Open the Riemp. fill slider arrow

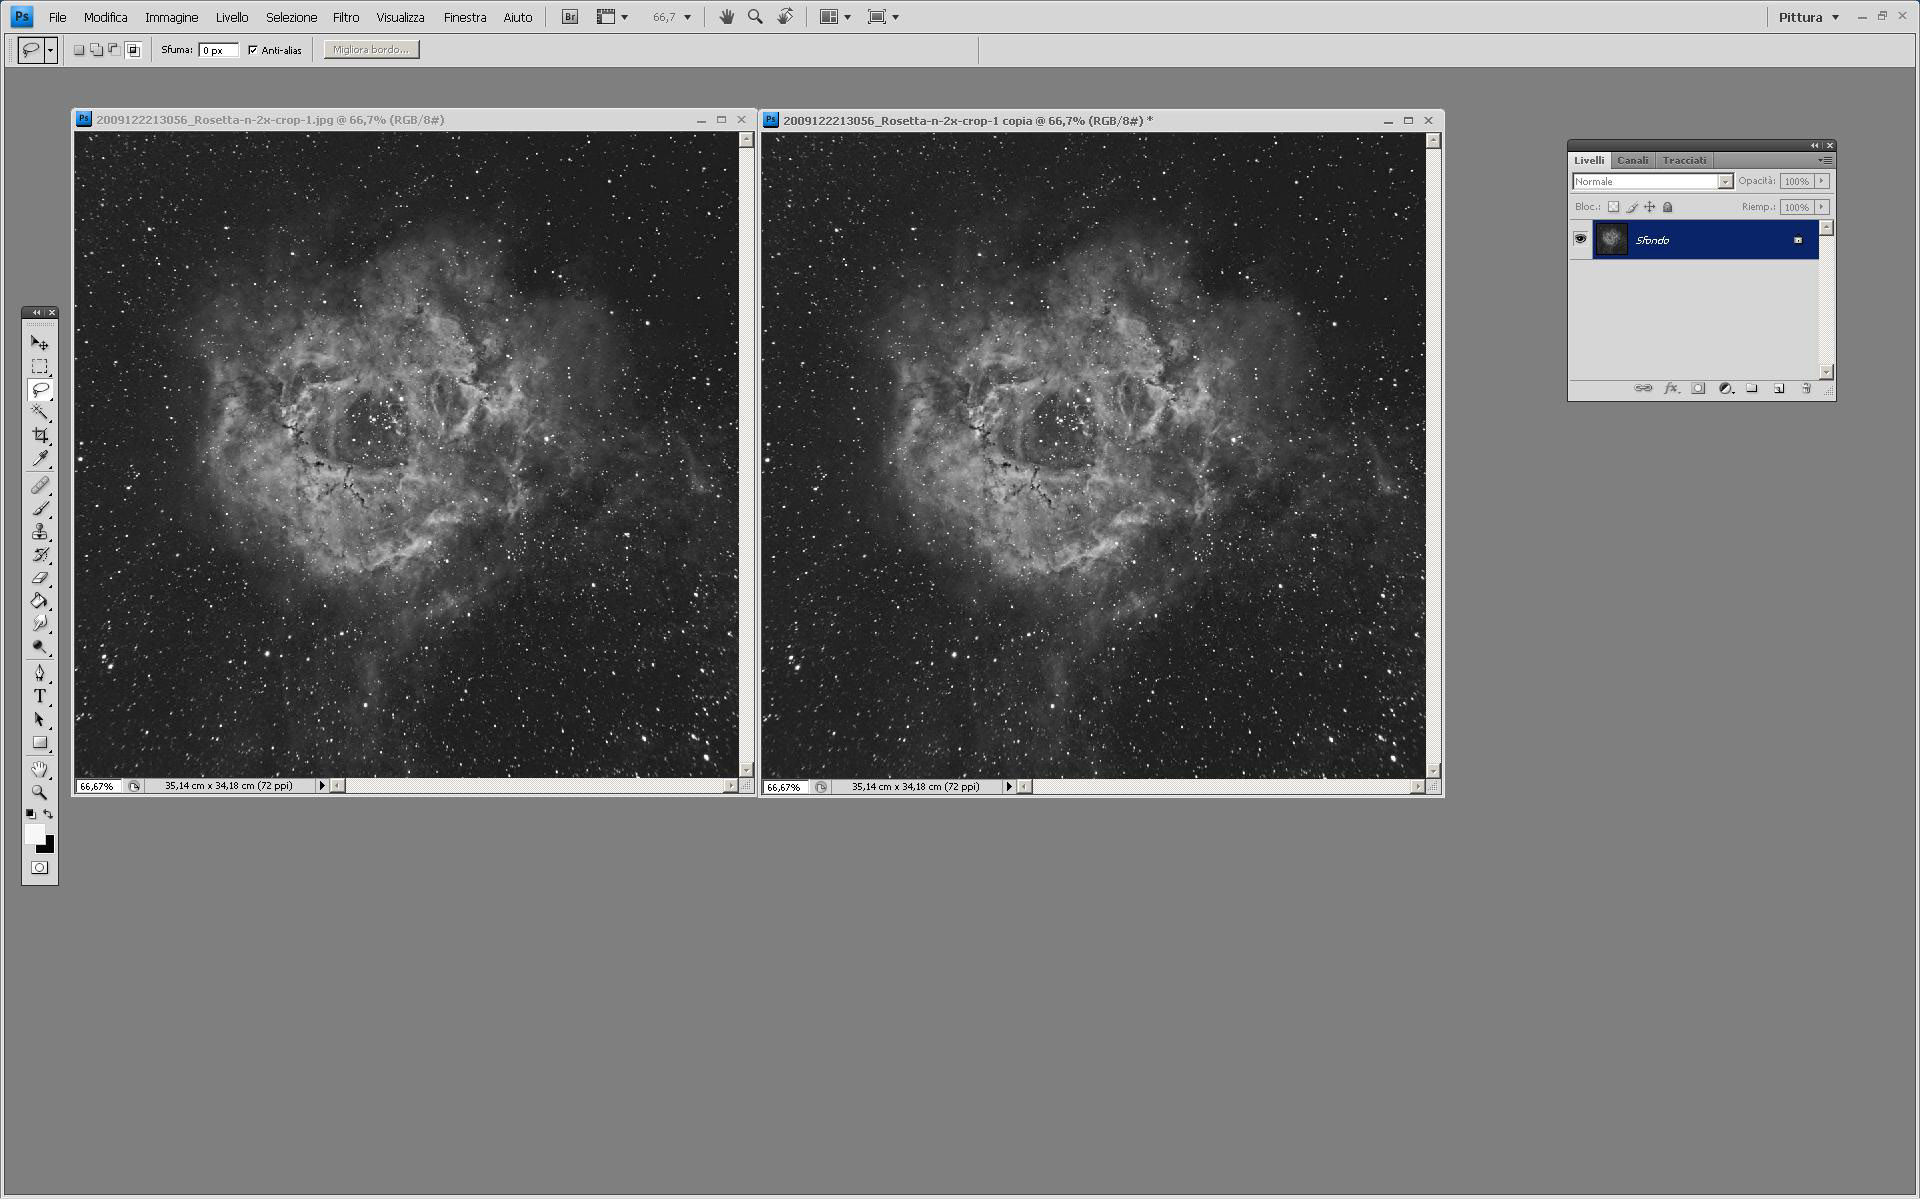point(1822,207)
